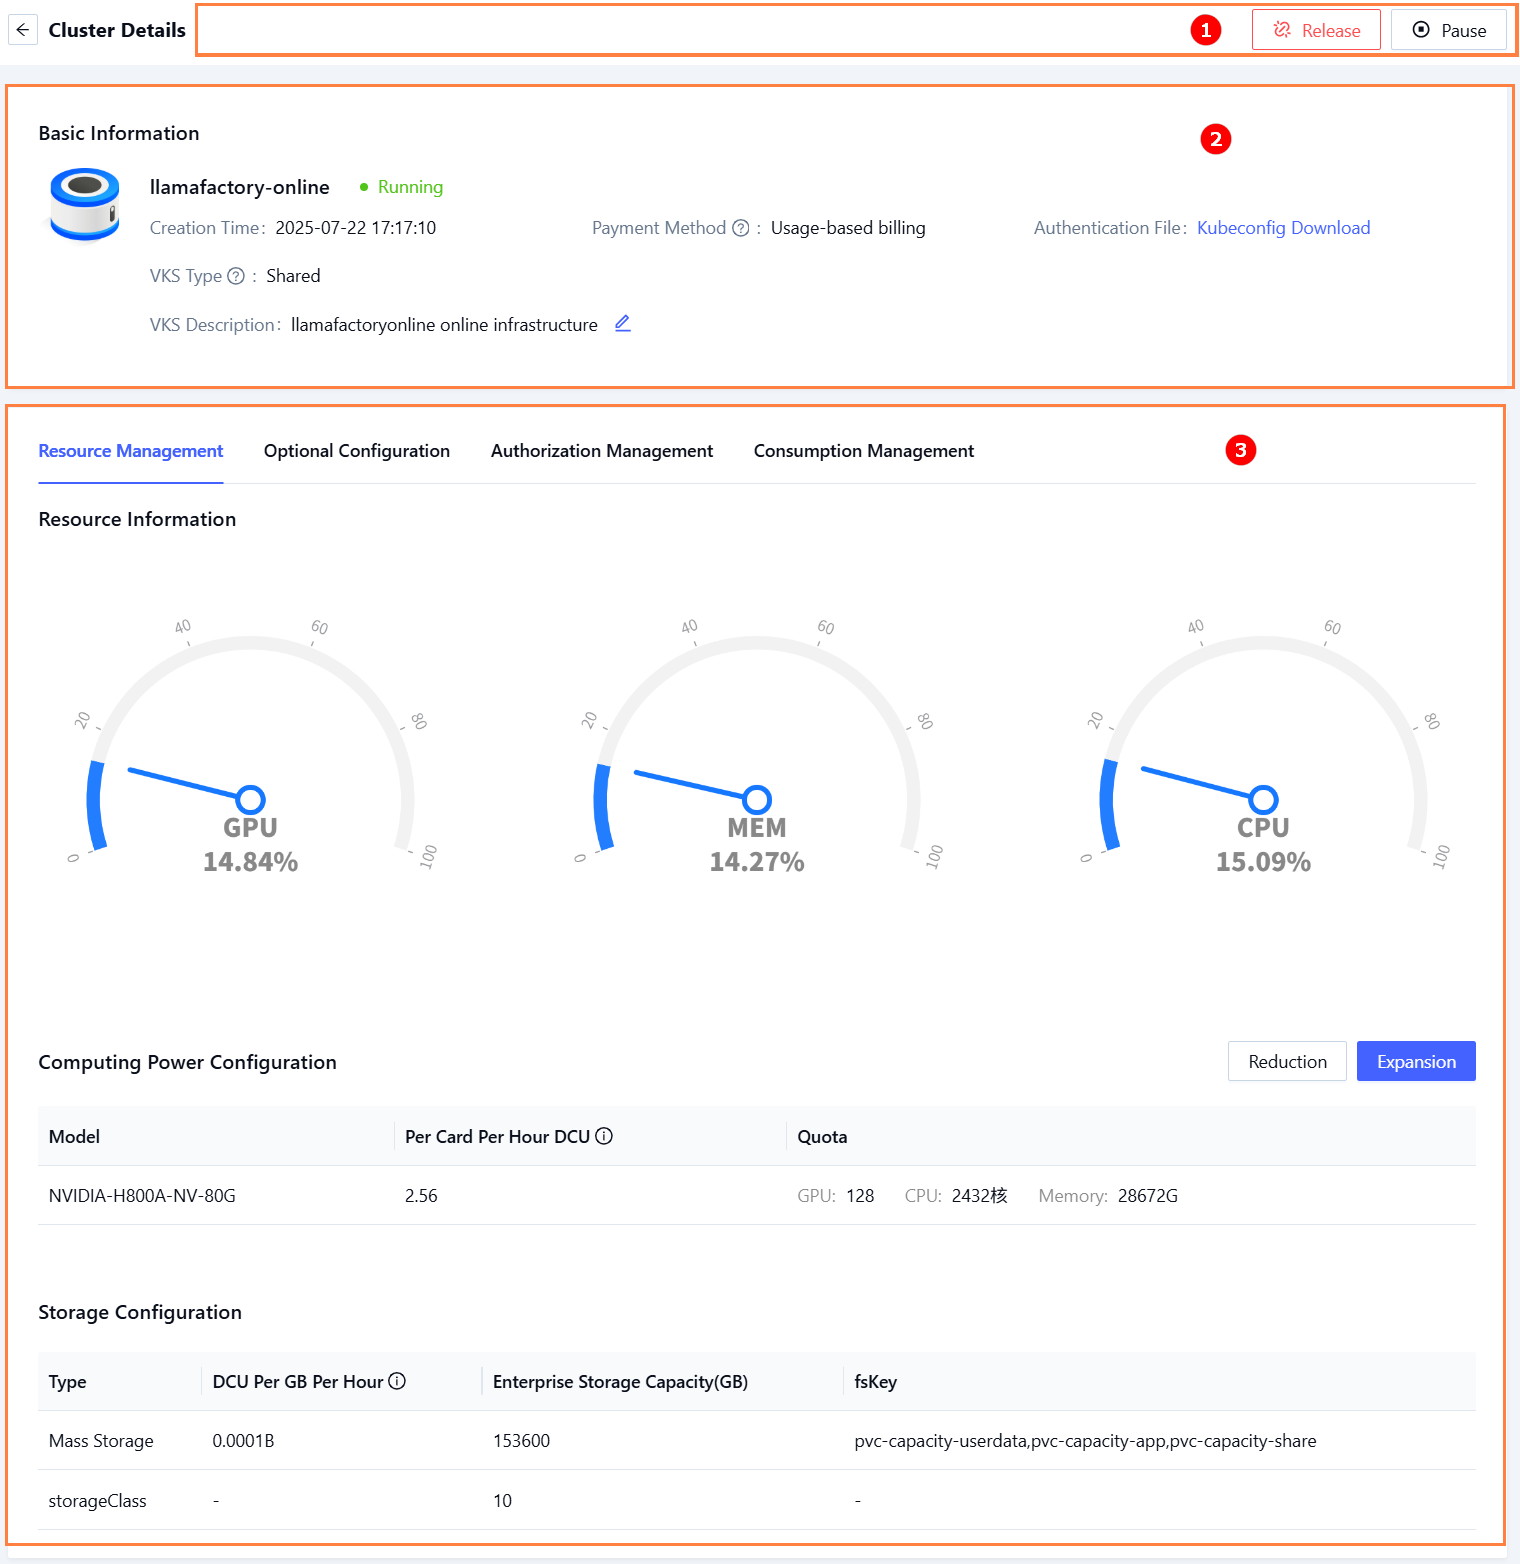Click the NVIDIA-H800A-NV-80G model row

(x=142, y=1196)
